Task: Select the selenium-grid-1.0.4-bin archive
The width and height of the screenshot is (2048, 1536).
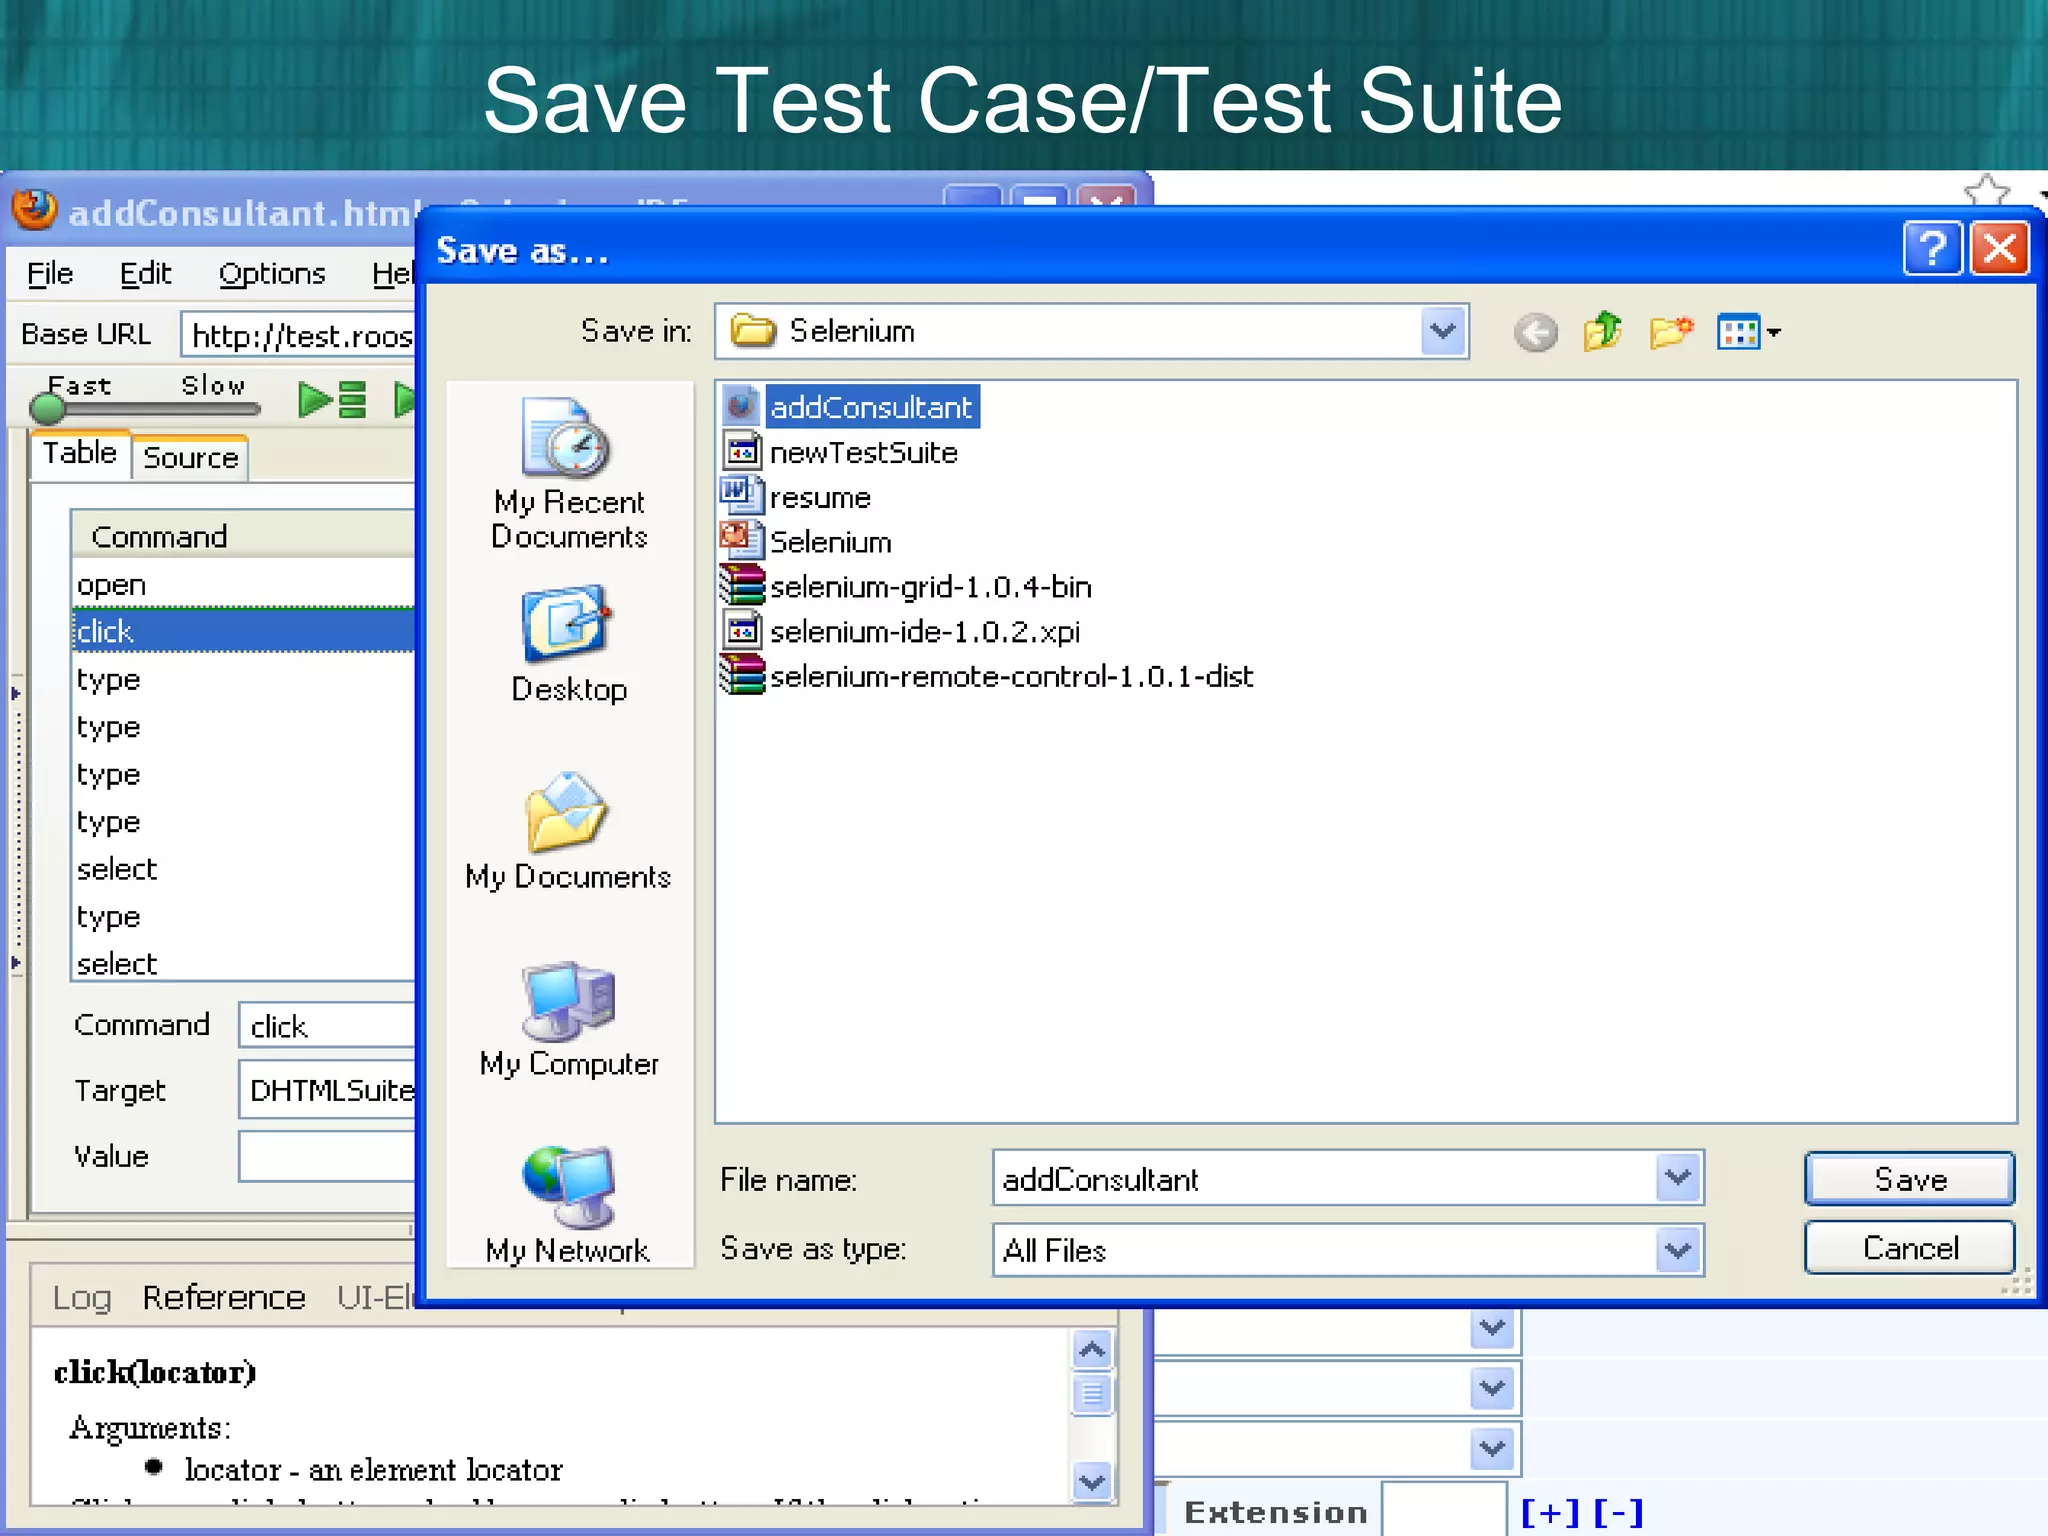Action: point(906,586)
